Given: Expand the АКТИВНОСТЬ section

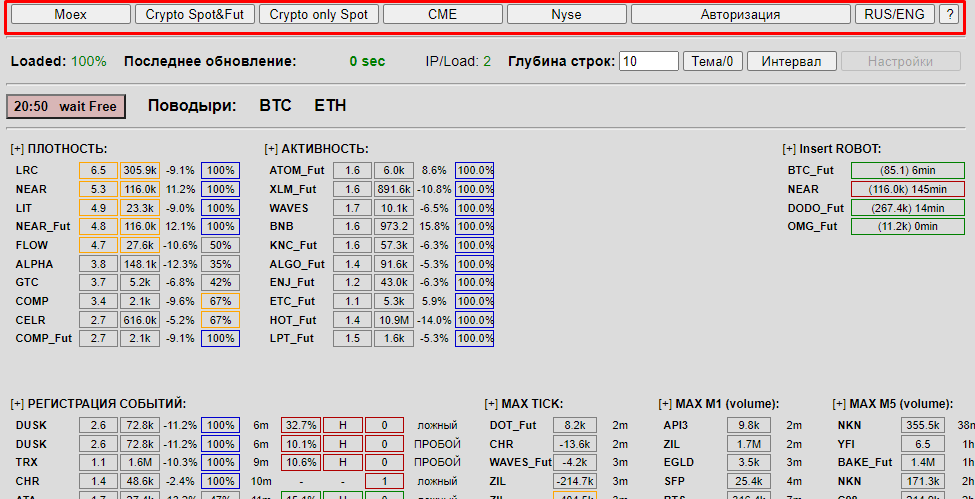Looking at the screenshot, I should tap(272, 149).
